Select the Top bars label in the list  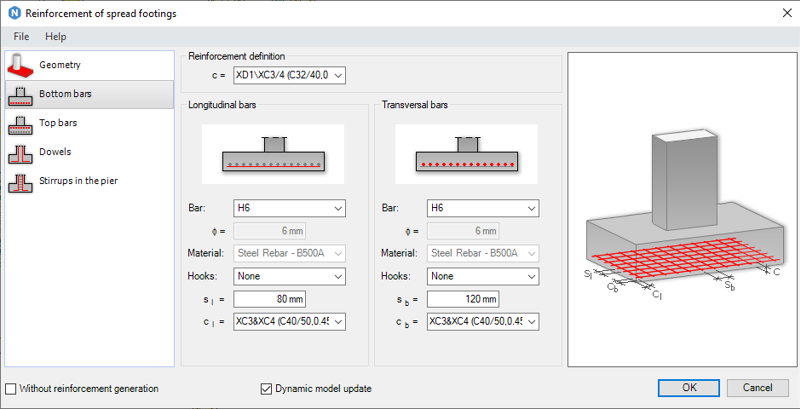pyautogui.click(x=58, y=123)
